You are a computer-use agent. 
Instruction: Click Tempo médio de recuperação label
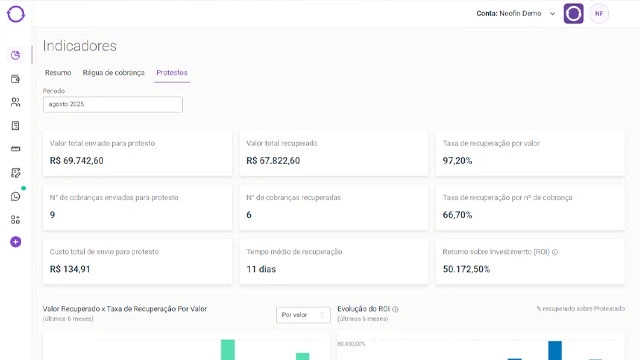point(294,252)
